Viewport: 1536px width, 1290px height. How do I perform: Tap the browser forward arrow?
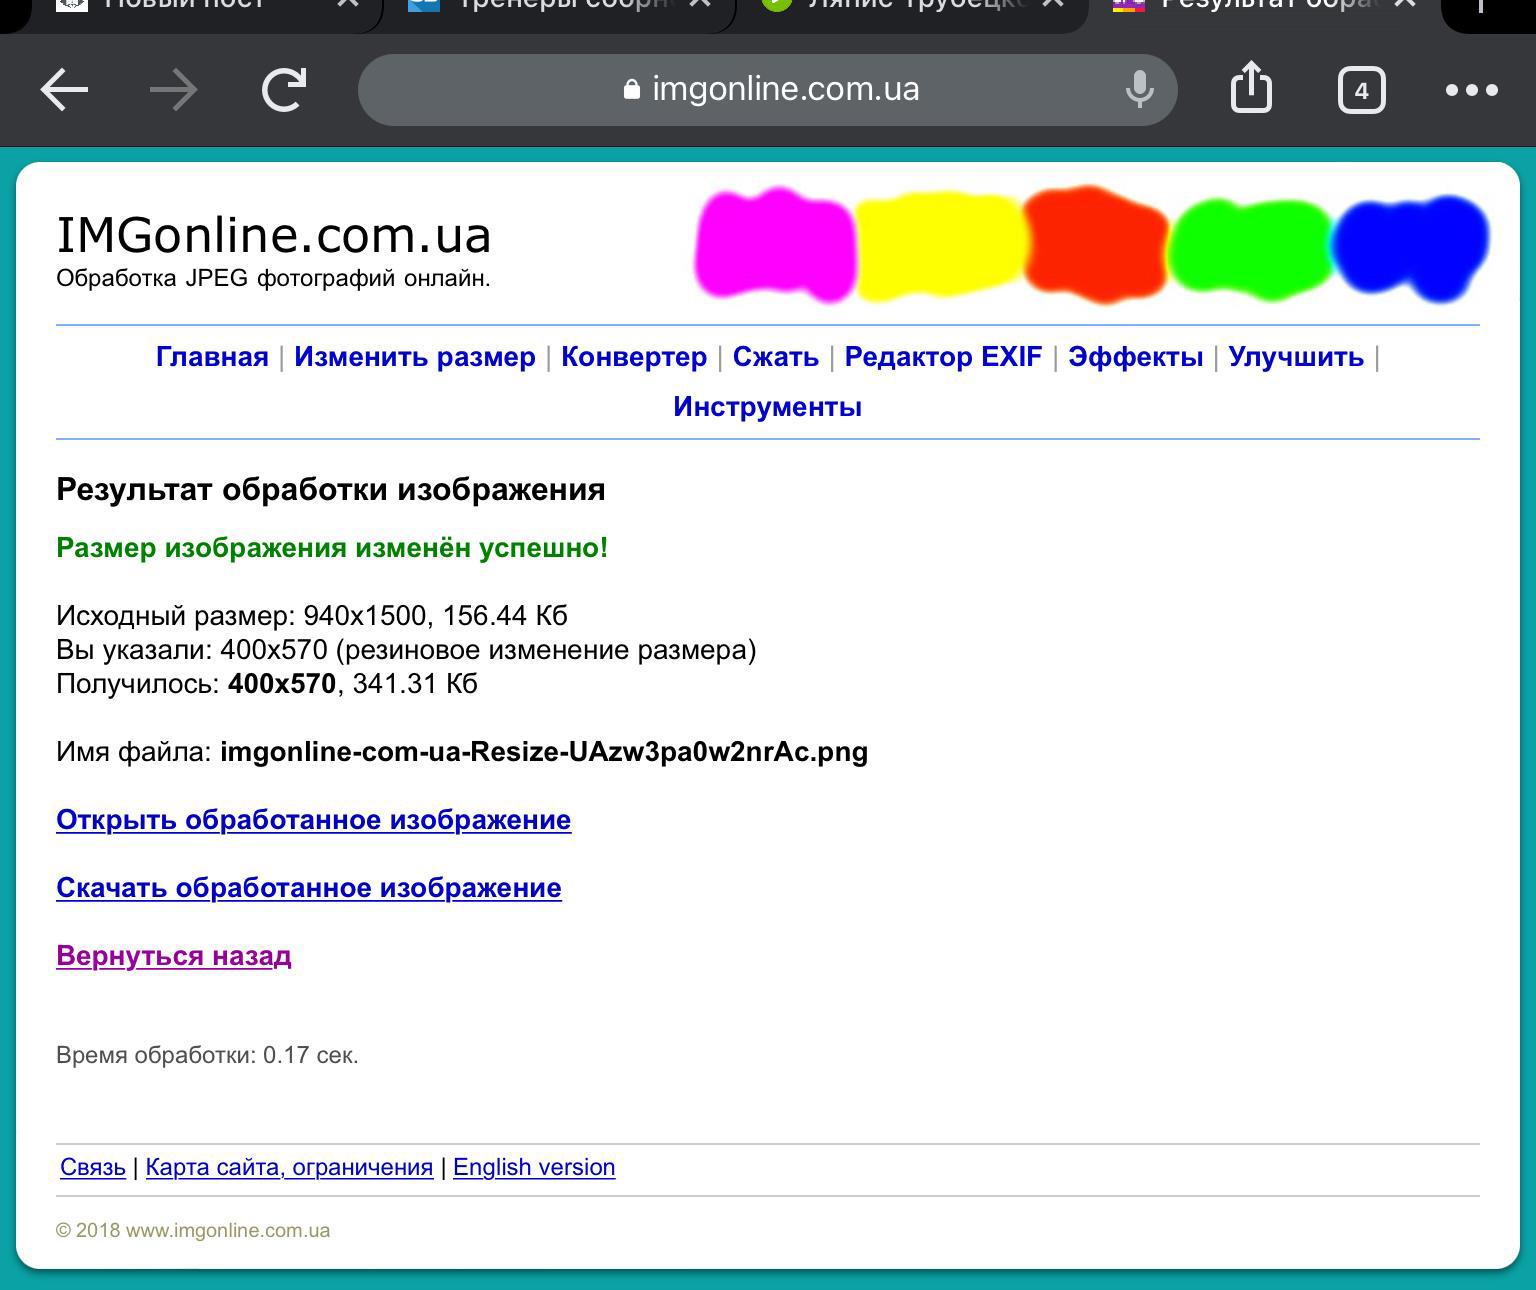pyautogui.click(x=174, y=90)
